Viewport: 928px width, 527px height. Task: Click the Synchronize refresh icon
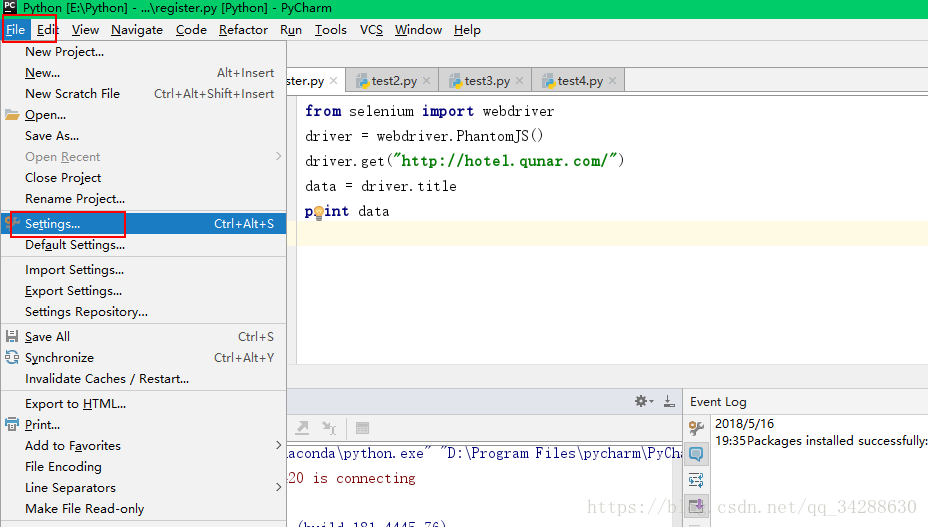click(12, 357)
